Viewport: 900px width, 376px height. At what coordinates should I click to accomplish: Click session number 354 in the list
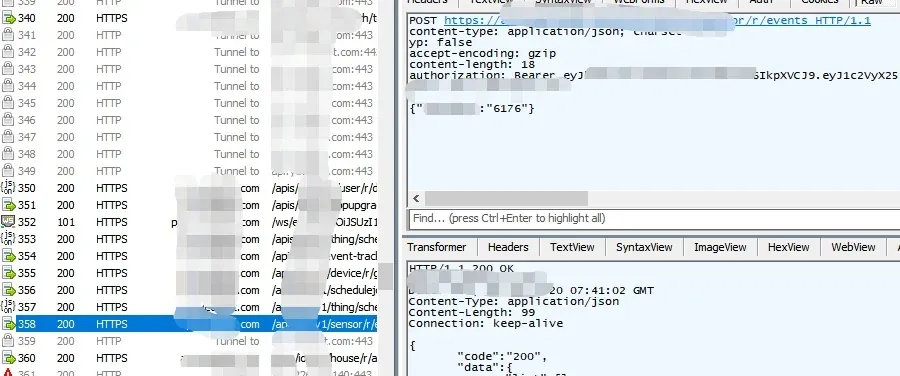pos(26,256)
